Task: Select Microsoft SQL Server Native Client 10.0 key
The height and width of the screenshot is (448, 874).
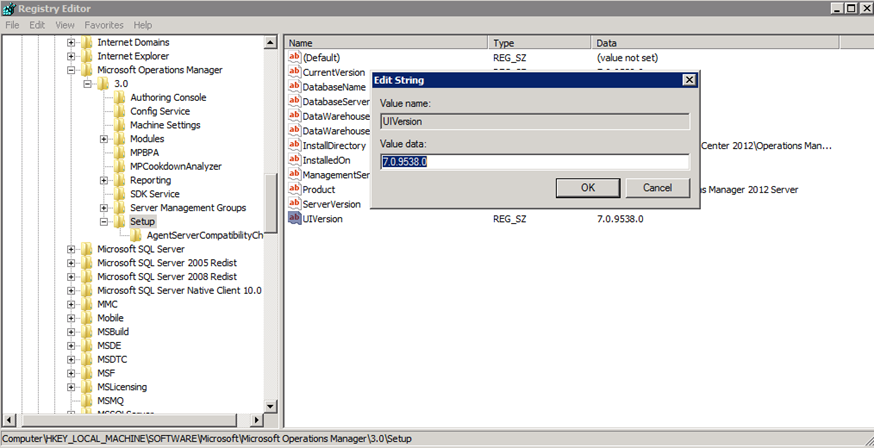Action: point(179,290)
